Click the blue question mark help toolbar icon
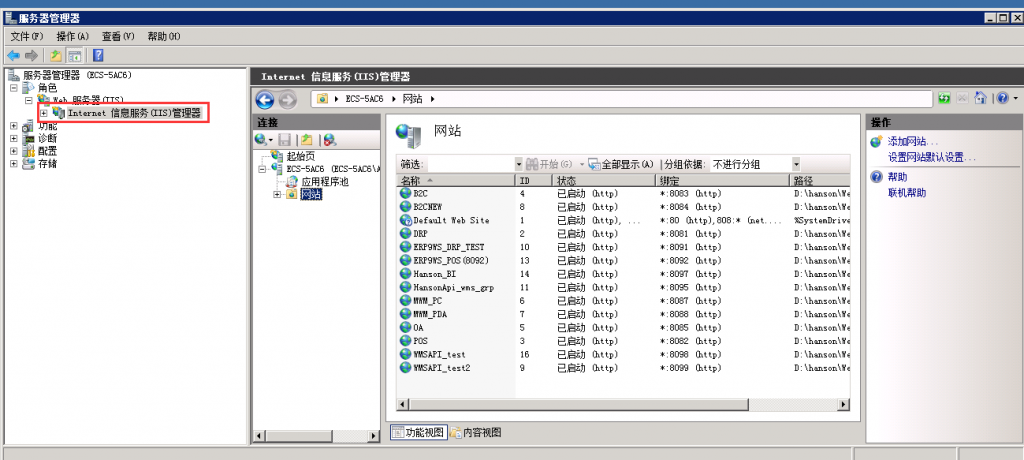This screenshot has width=1024, height=460. click(98, 56)
